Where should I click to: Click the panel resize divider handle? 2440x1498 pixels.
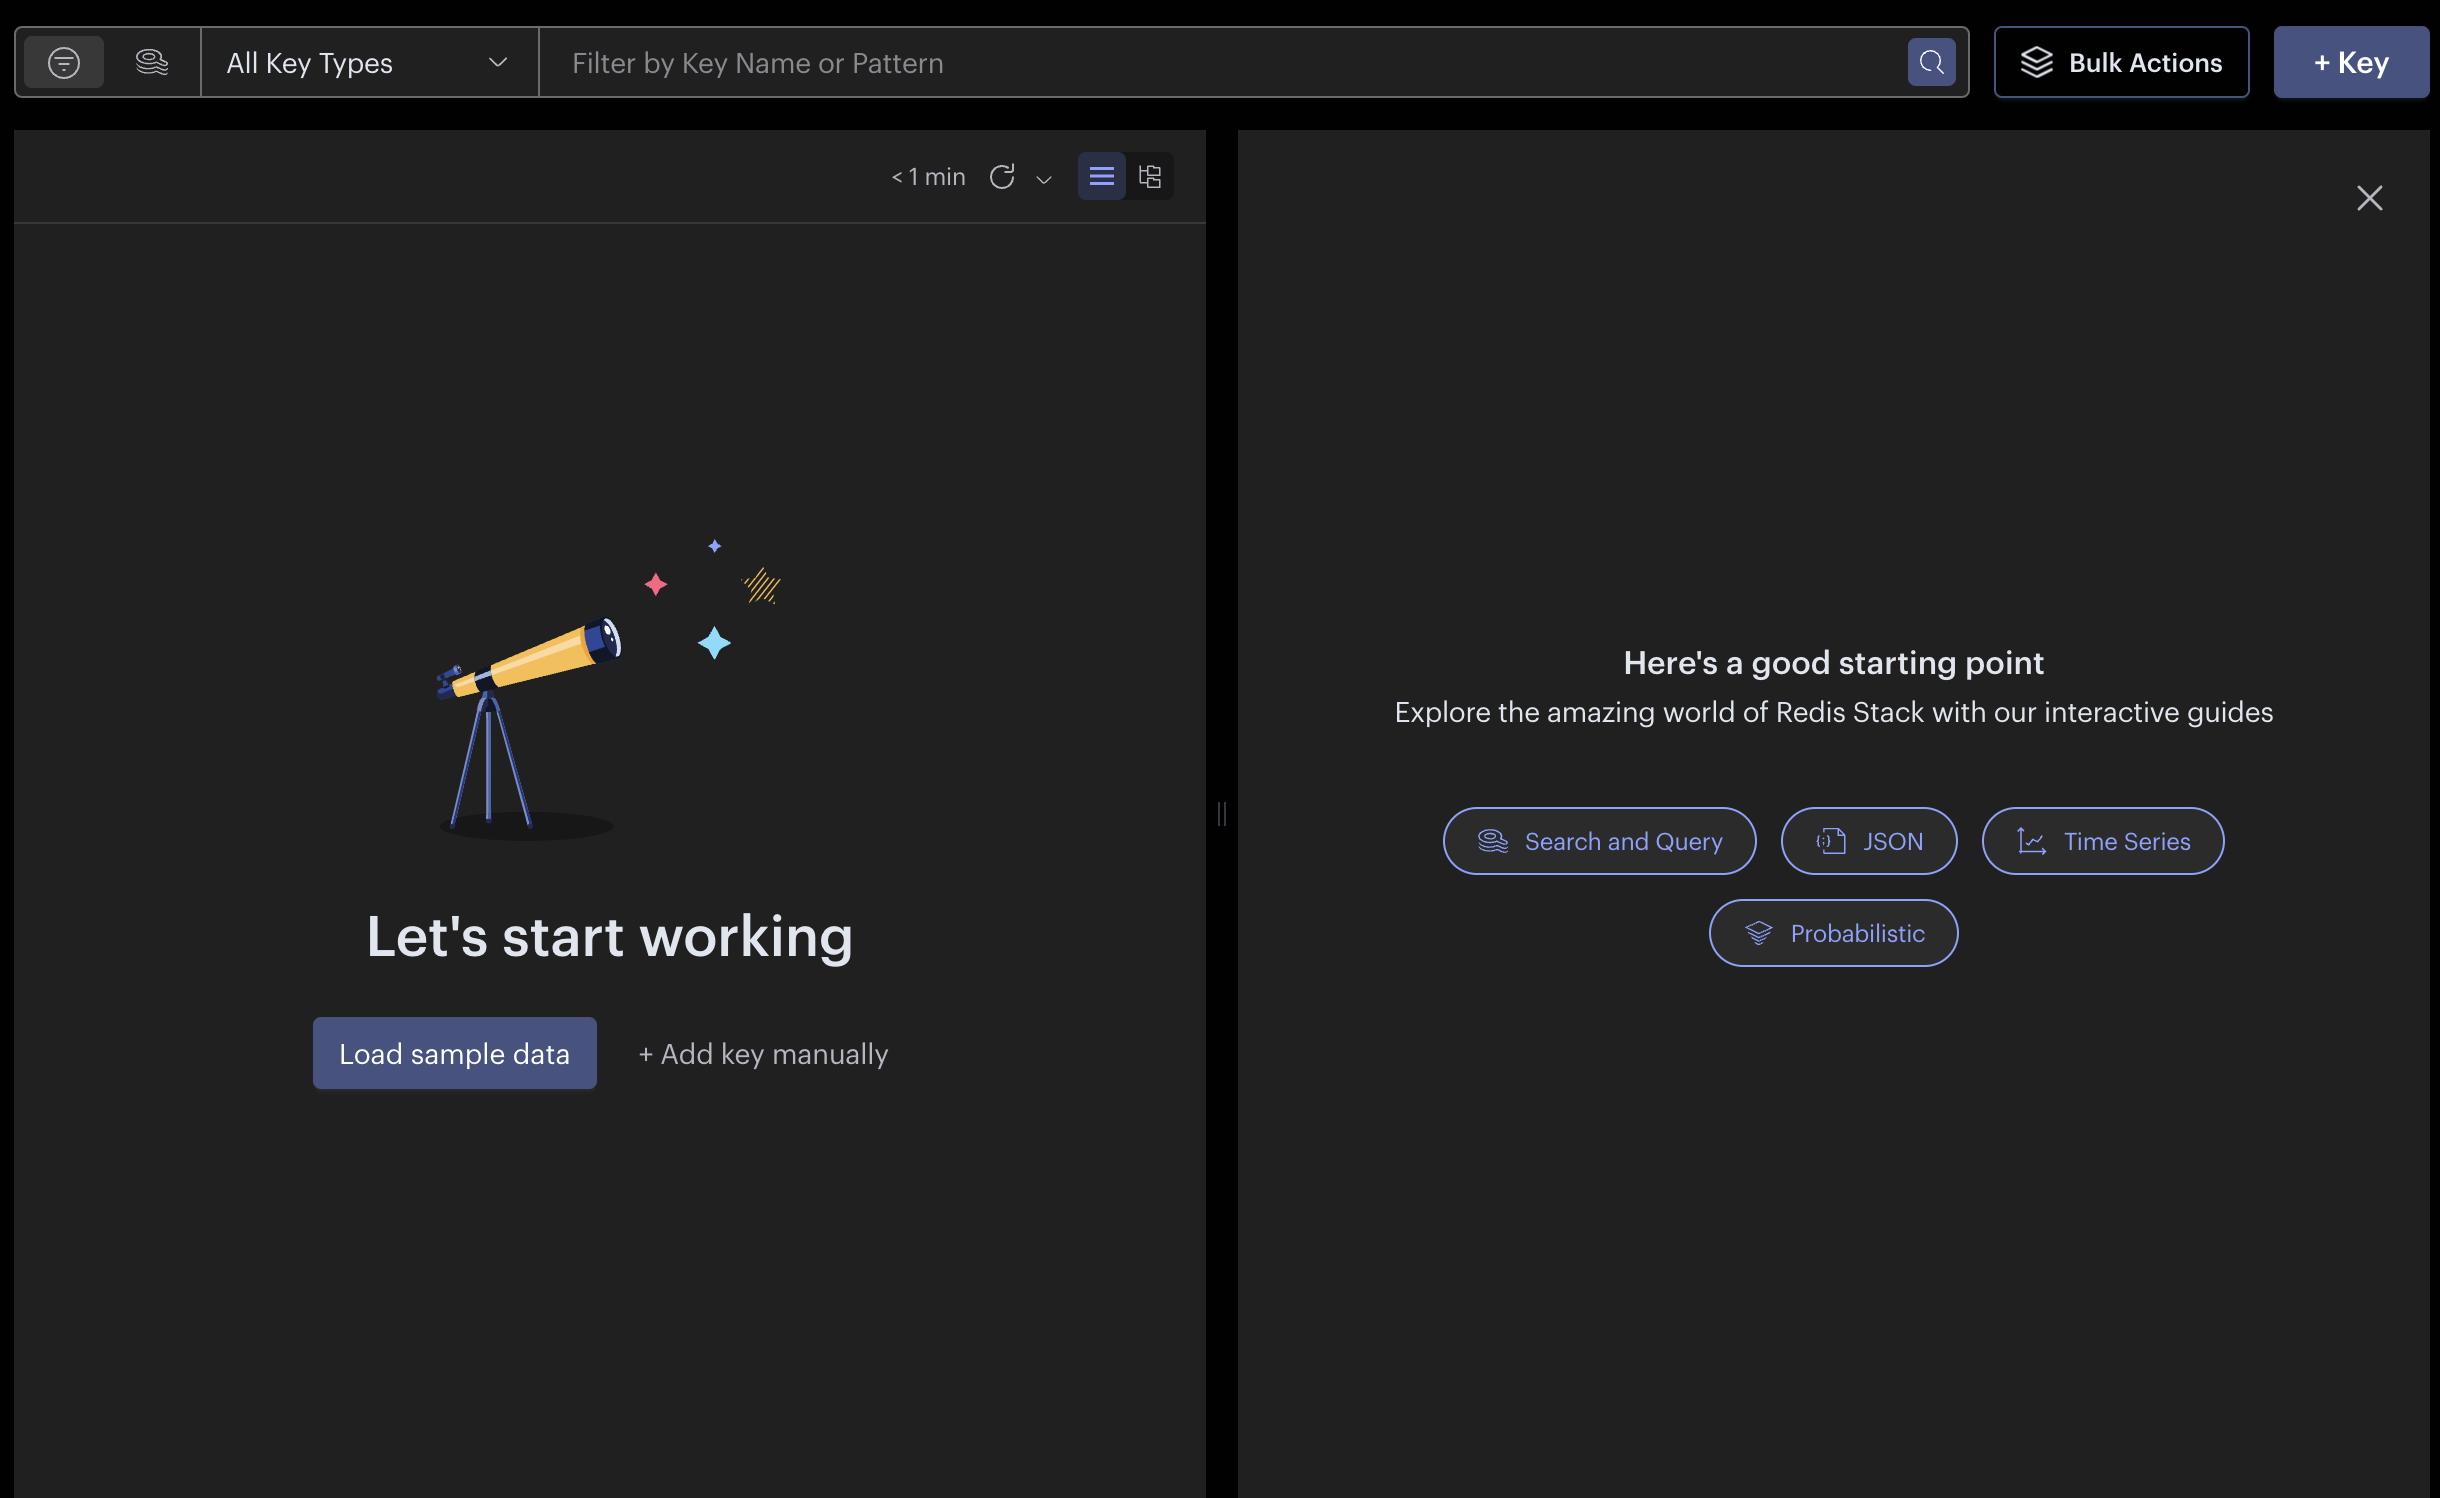point(1221,814)
